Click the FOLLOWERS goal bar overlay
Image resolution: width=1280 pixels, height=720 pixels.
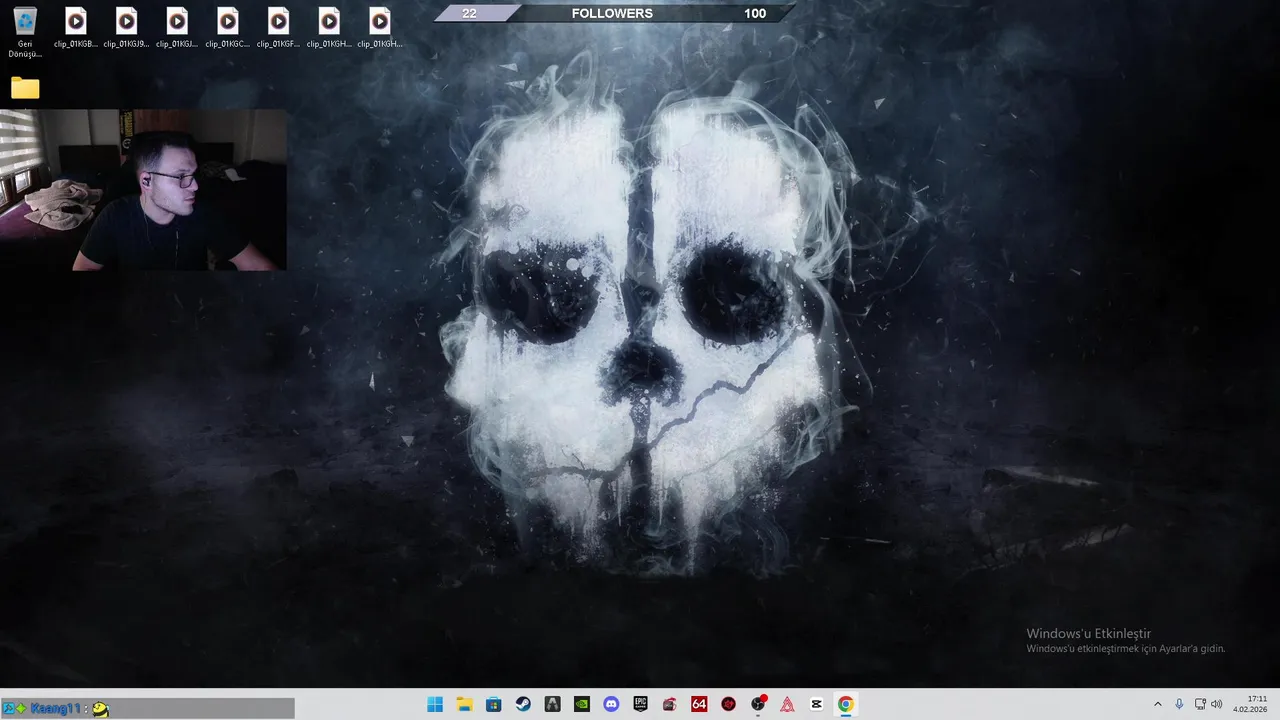point(613,13)
